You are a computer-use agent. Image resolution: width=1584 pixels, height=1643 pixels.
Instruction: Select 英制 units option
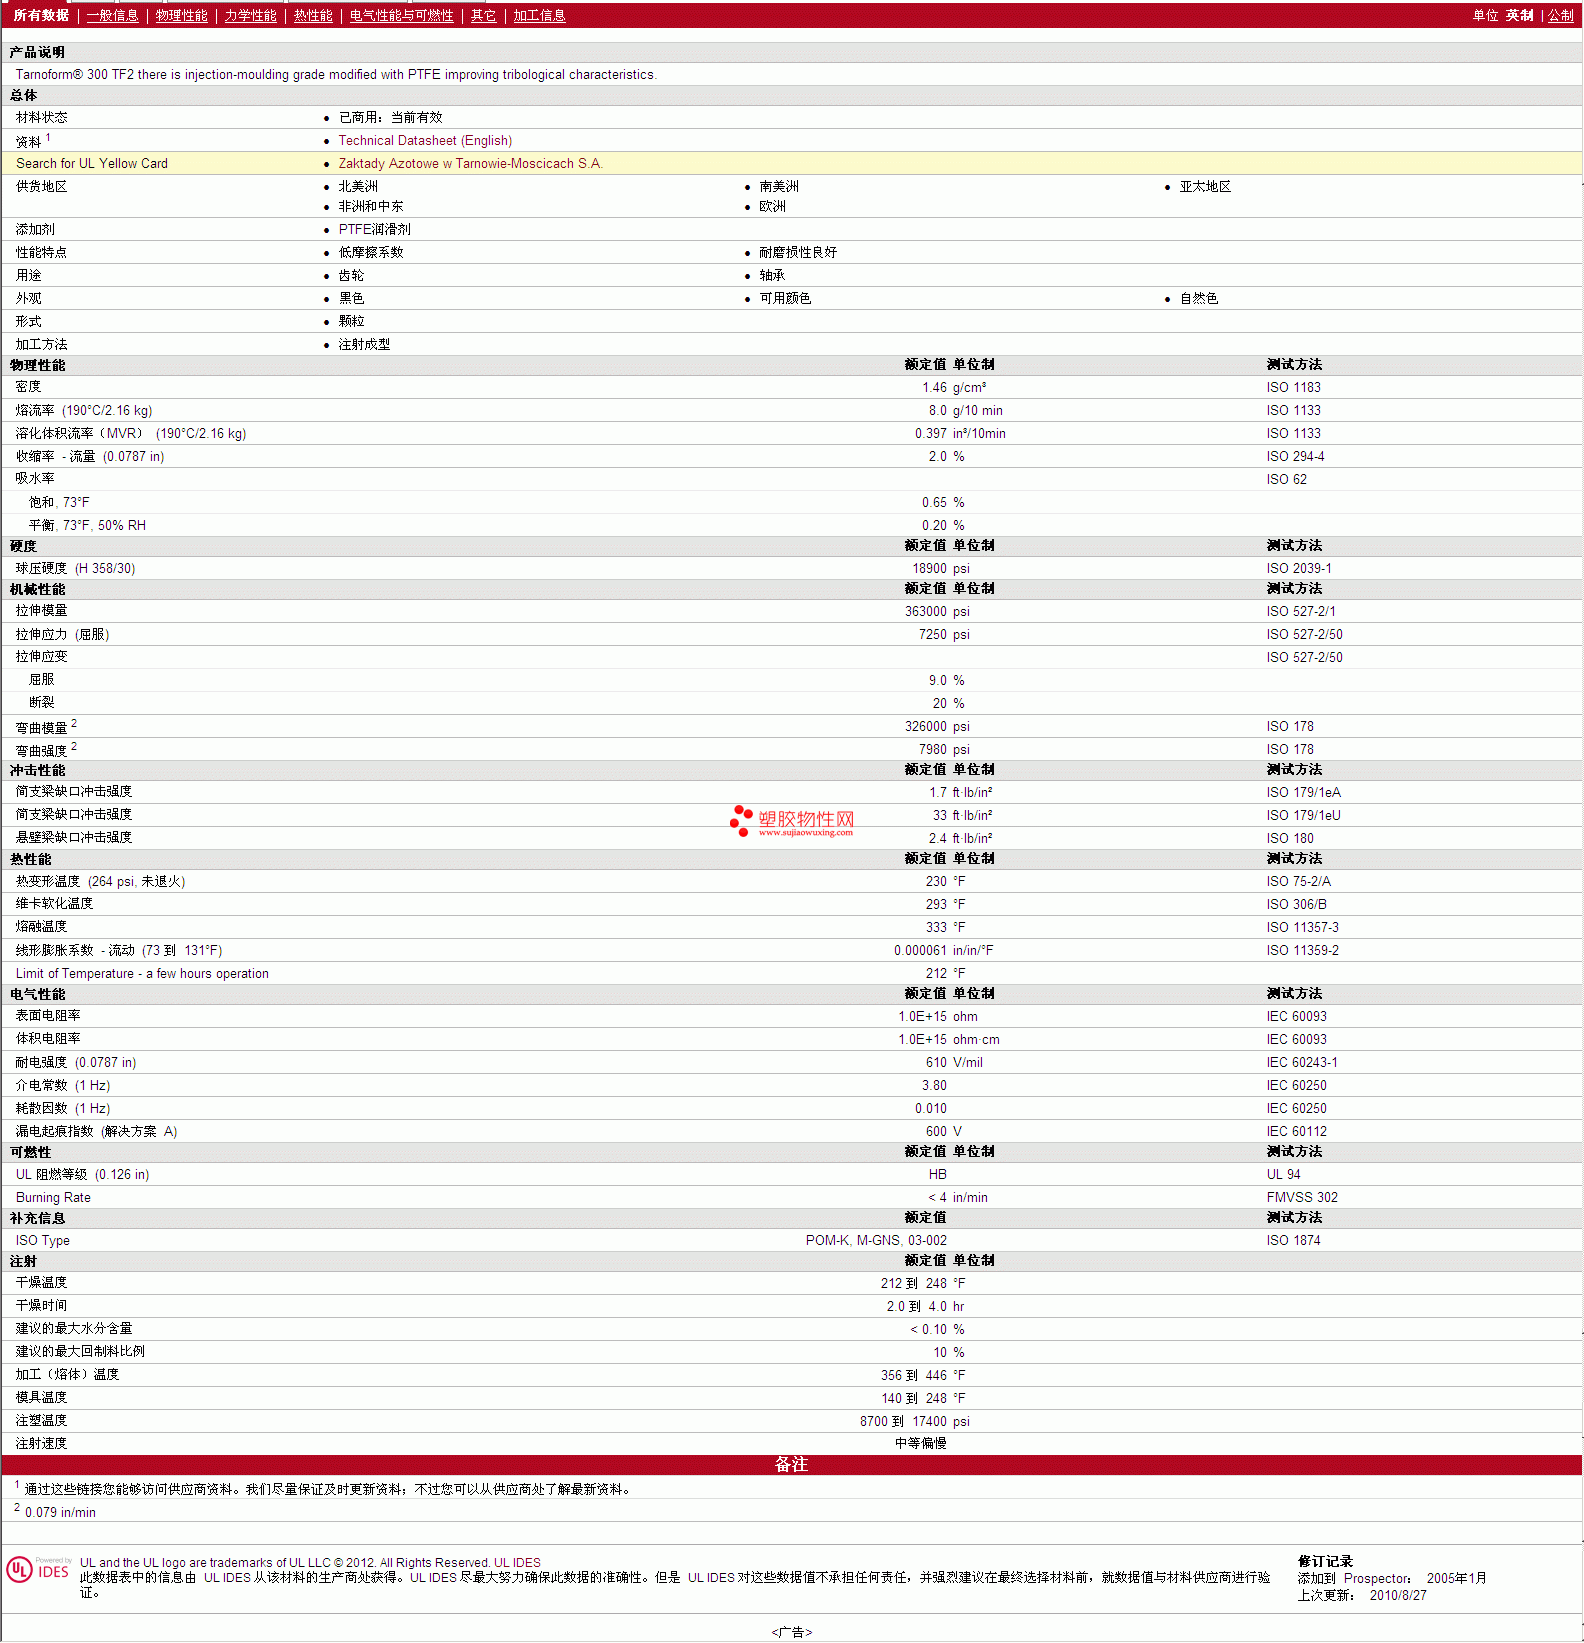pos(1520,15)
